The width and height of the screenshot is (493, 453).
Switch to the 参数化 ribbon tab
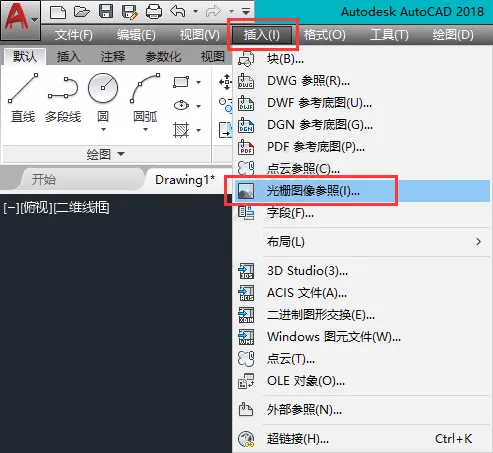point(163,57)
